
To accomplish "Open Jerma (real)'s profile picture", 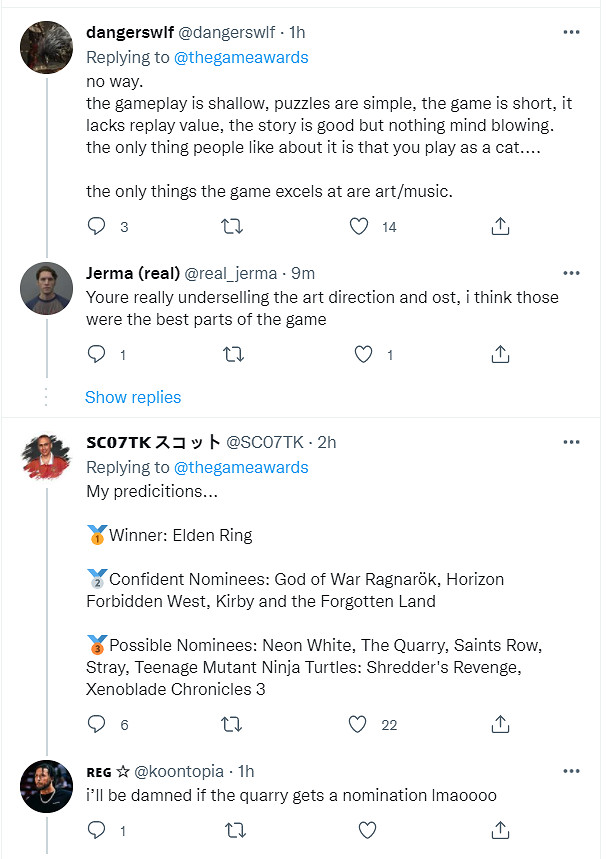I will coord(47,288).
